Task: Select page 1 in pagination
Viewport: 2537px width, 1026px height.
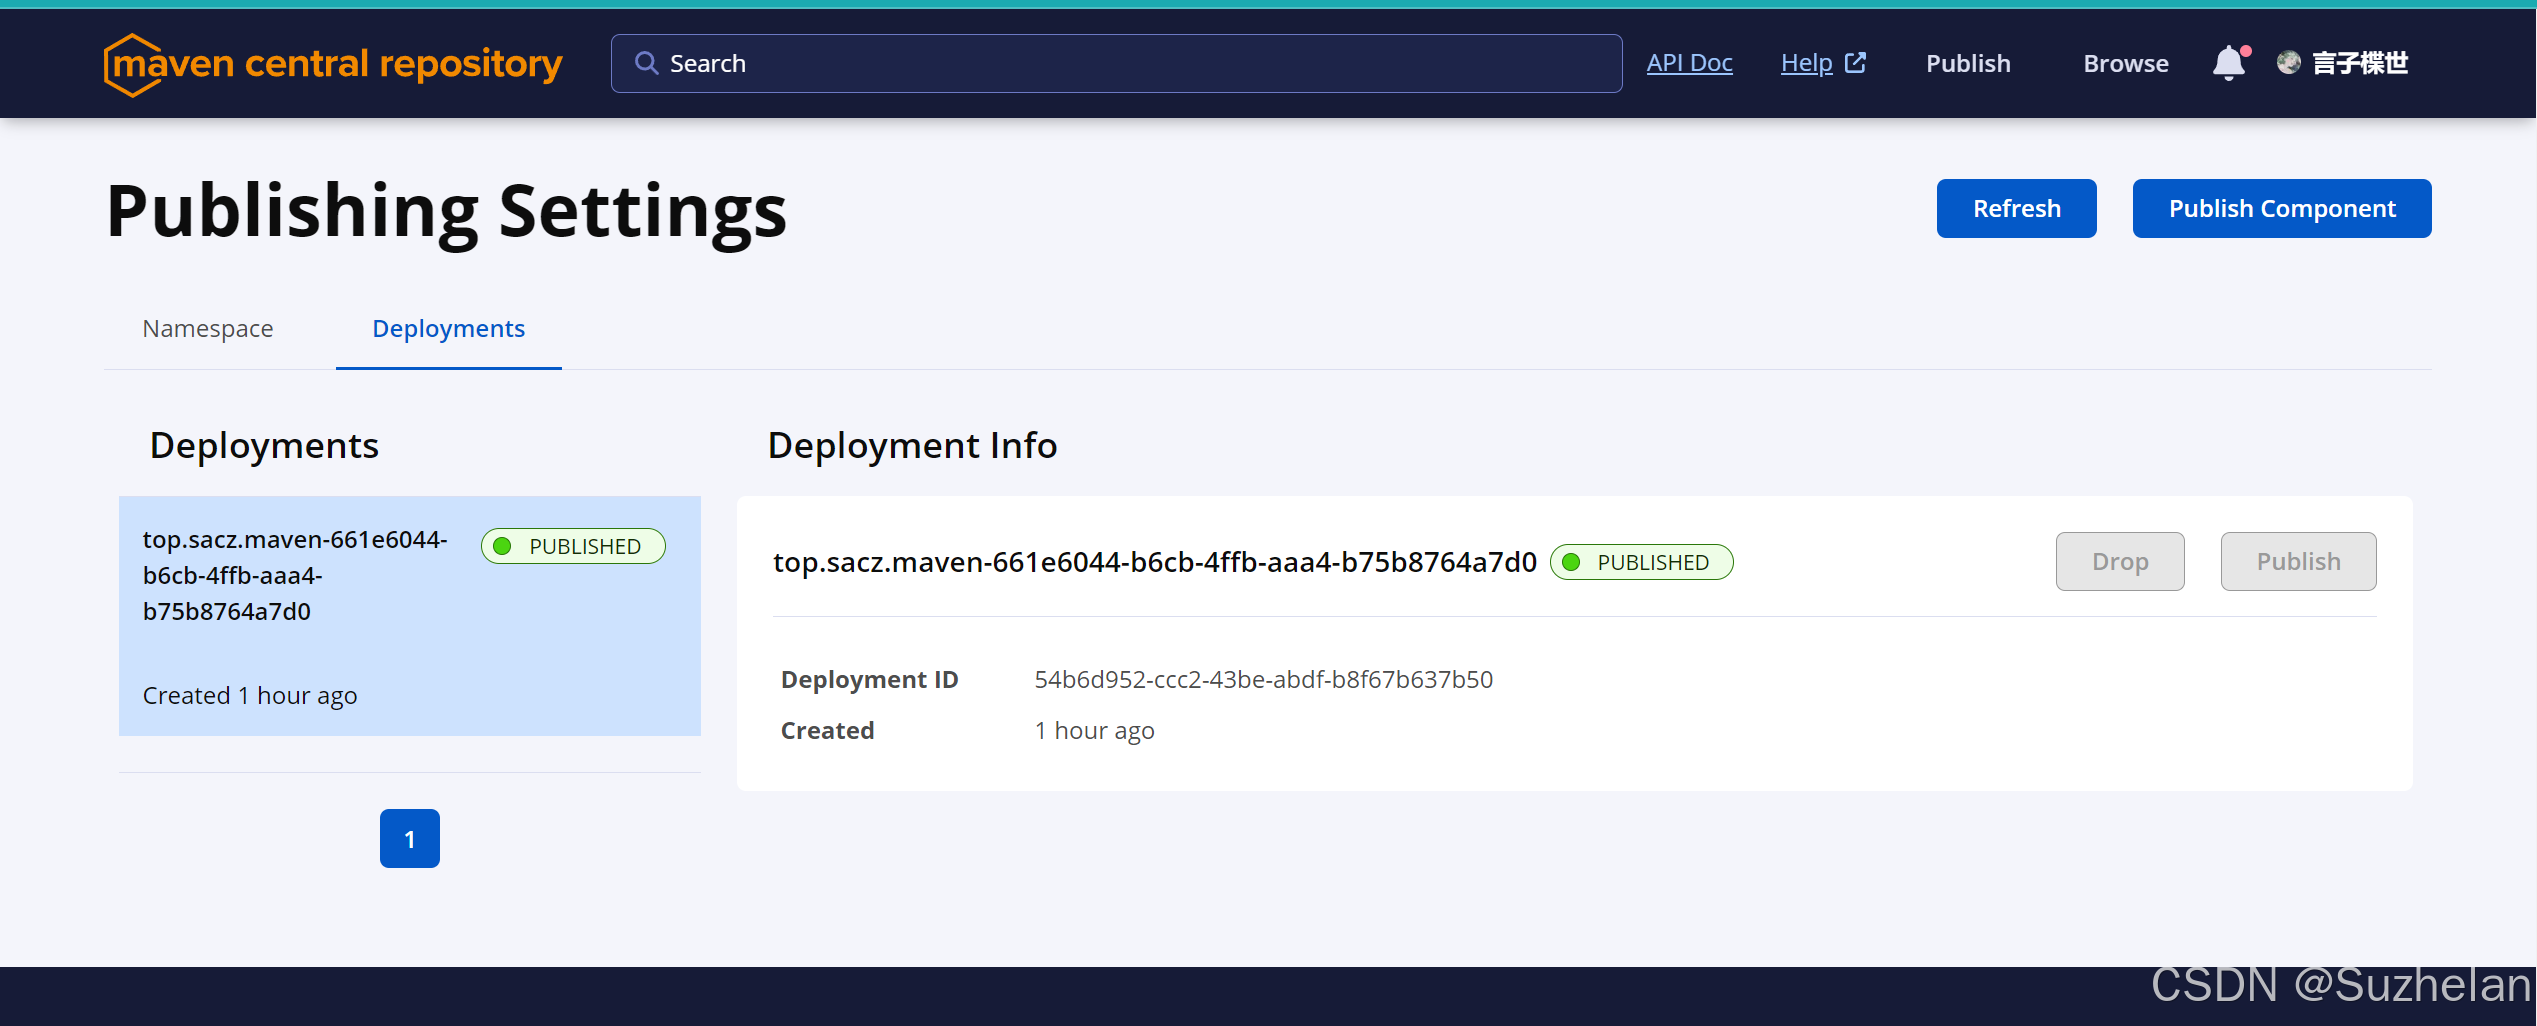Action: point(409,838)
